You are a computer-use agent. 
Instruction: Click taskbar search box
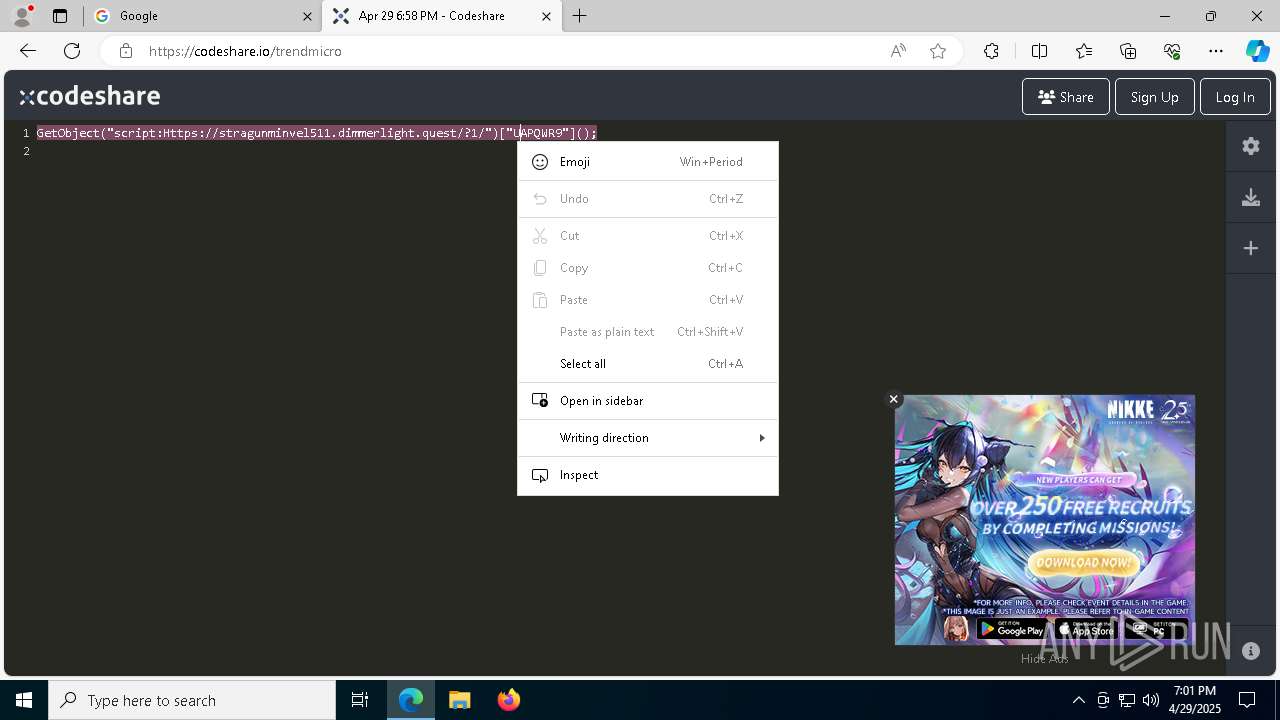pos(192,700)
